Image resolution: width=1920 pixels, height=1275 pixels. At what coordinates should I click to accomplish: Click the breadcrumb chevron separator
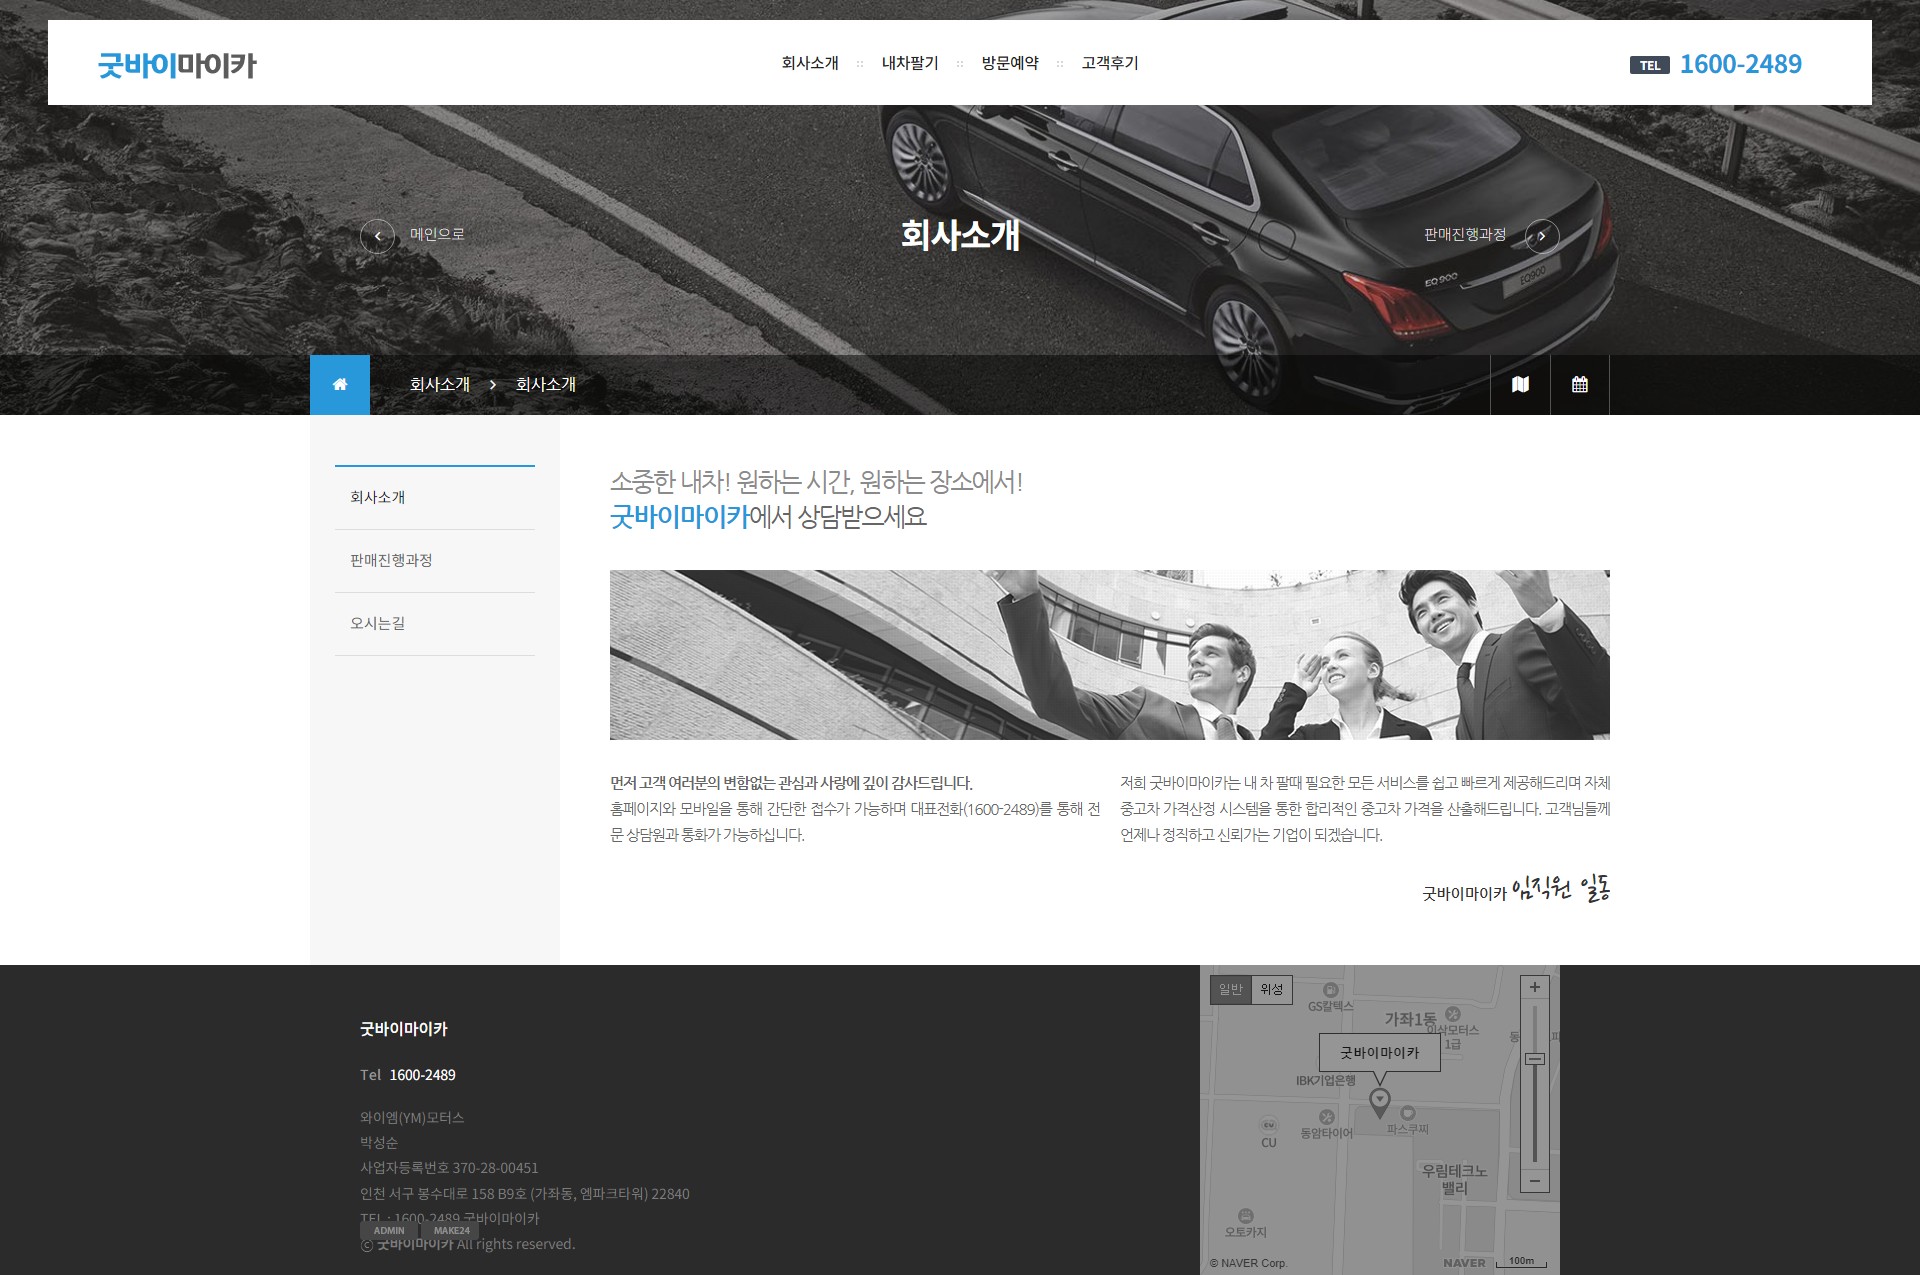pyautogui.click(x=493, y=384)
